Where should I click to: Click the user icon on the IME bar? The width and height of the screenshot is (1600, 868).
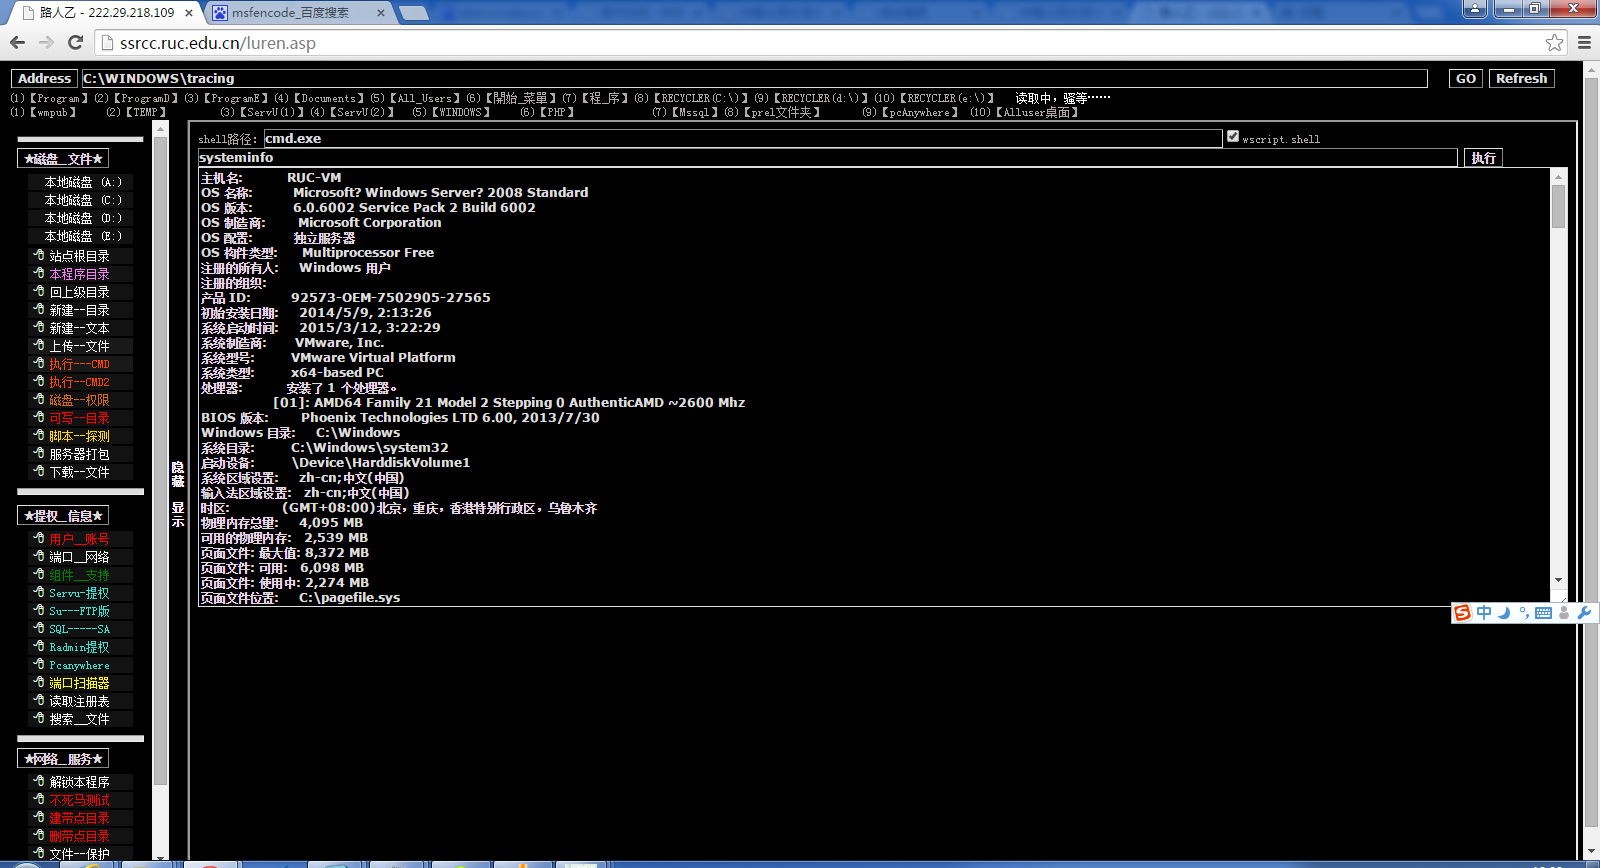click(x=1564, y=613)
